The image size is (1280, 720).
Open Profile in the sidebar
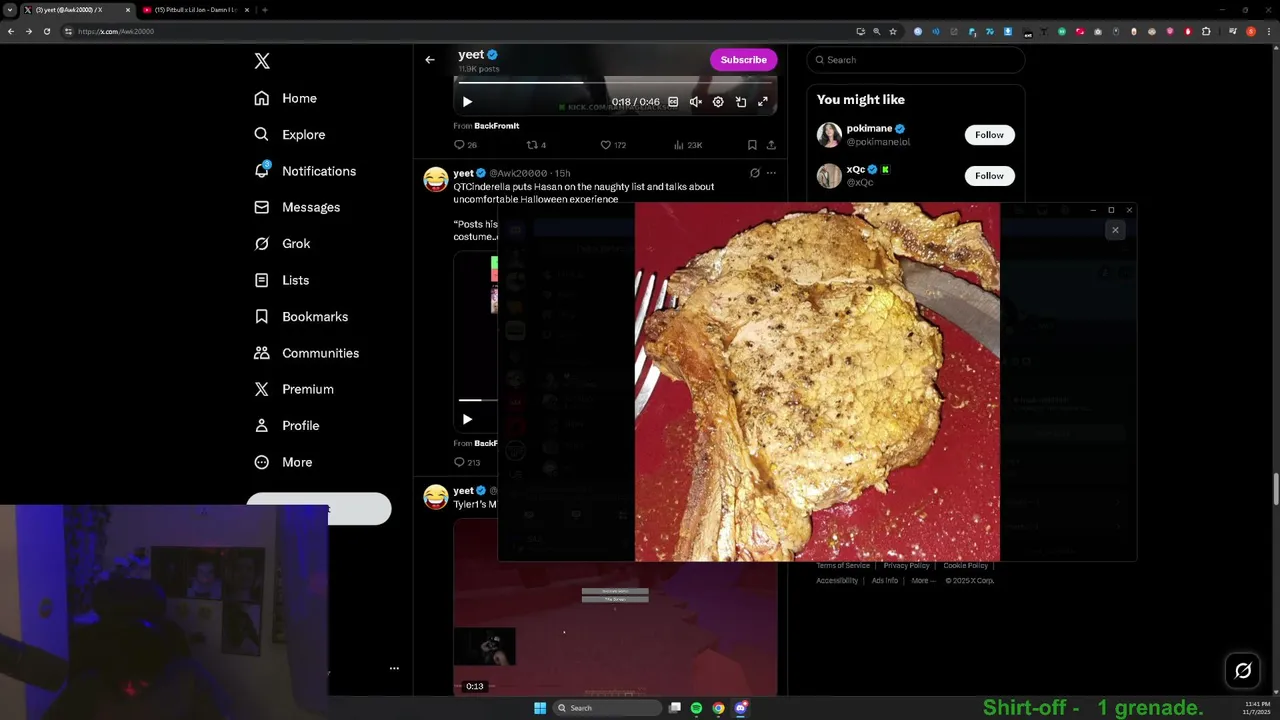[x=286, y=425]
